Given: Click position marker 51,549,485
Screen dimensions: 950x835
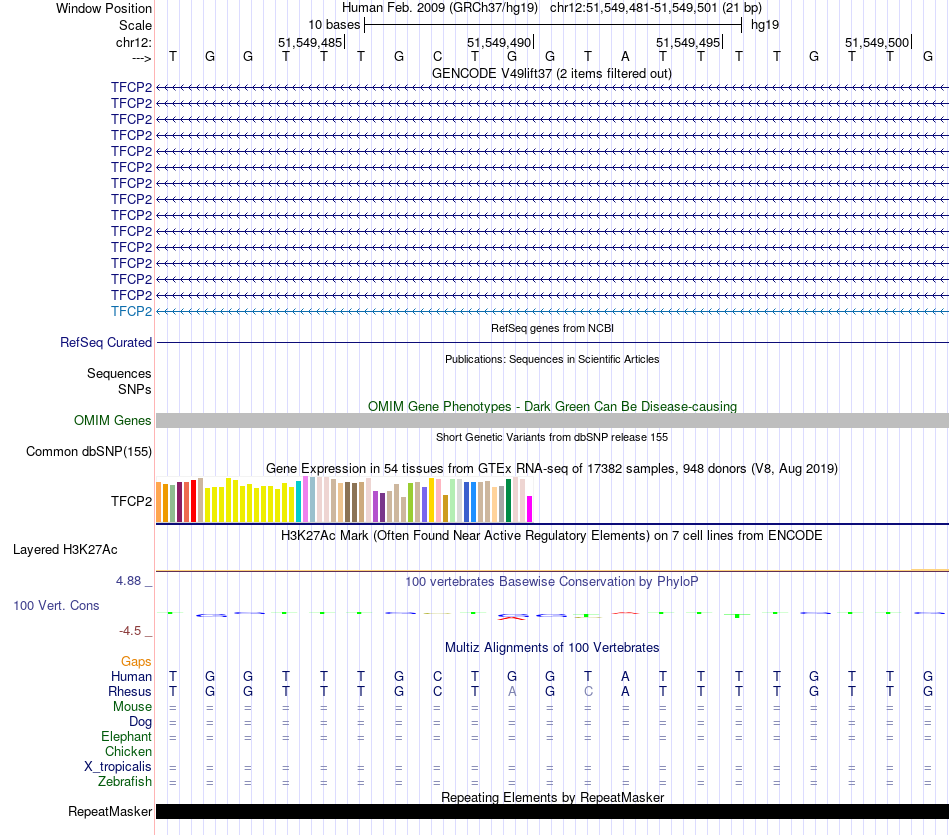Looking at the screenshot, I should click(311, 42).
